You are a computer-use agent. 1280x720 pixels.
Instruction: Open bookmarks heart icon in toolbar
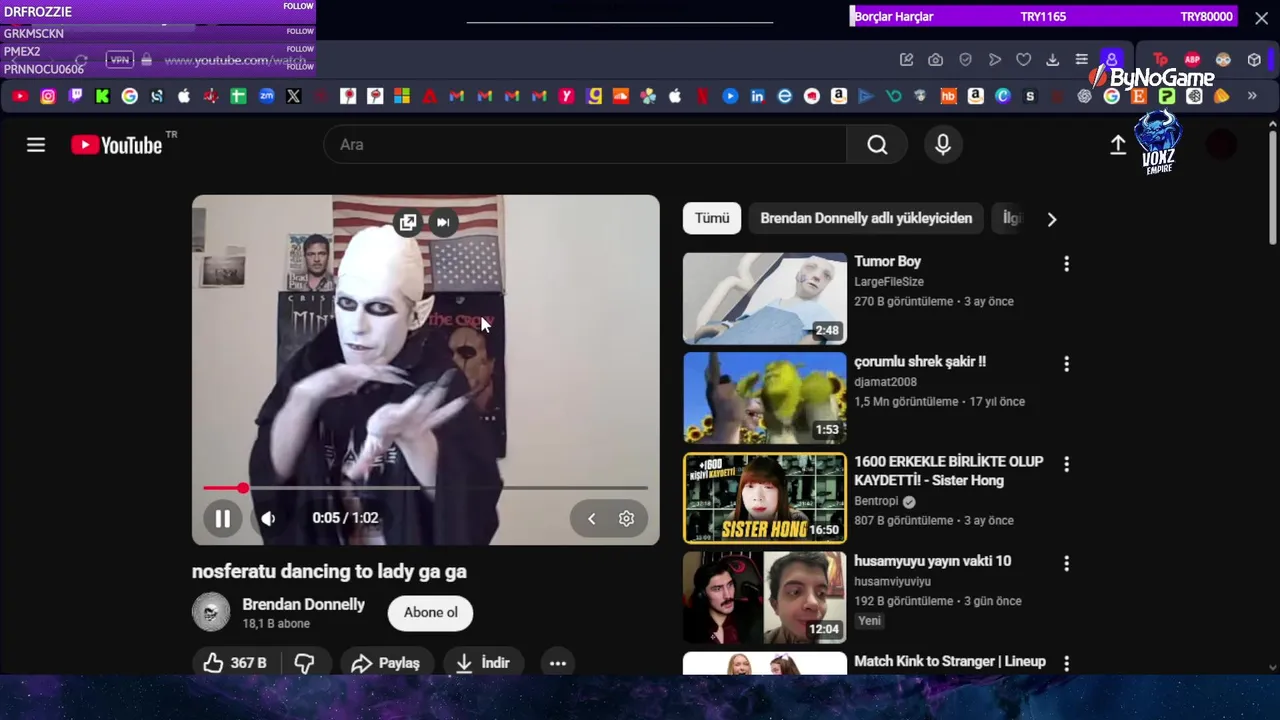pyautogui.click(x=1023, y=60)
